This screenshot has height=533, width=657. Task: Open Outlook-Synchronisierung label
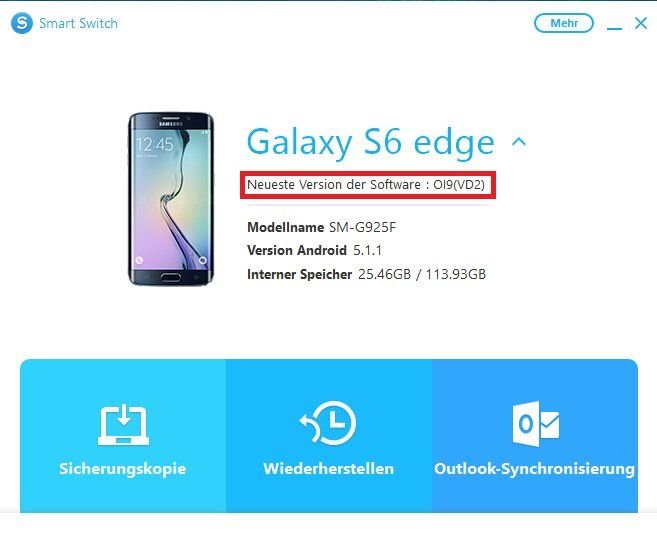(534, 469)
